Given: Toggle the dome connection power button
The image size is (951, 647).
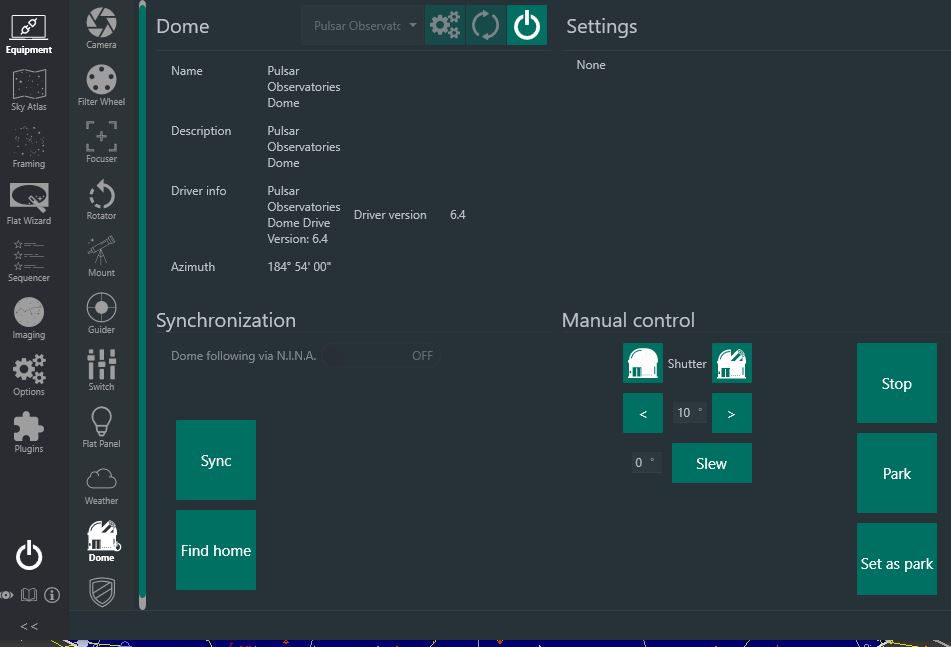Looking at the screenshot, I should (x=527, y=25).
